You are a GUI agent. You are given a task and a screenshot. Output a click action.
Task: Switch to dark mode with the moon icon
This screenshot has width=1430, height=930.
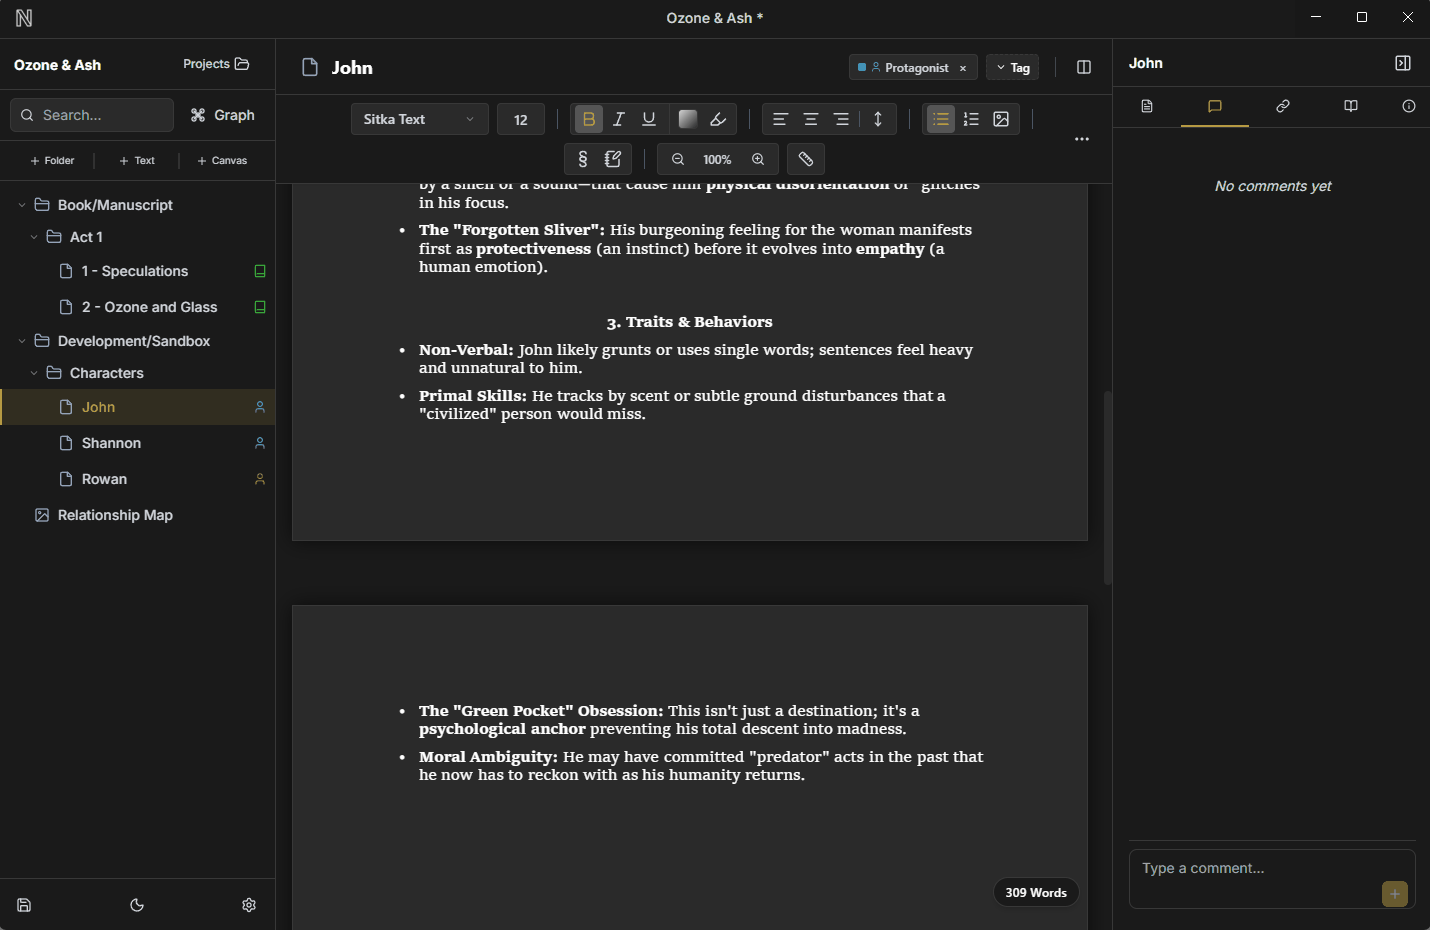[x=137, y=904]
